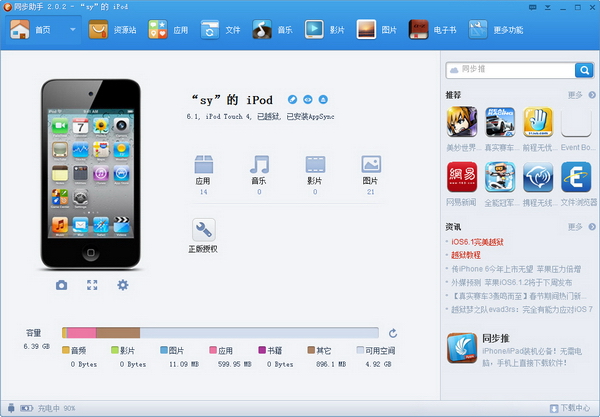Screen dimensions: 600x417
Task: Open the 影片 video tab in toolbar
Action: [324, 30]
